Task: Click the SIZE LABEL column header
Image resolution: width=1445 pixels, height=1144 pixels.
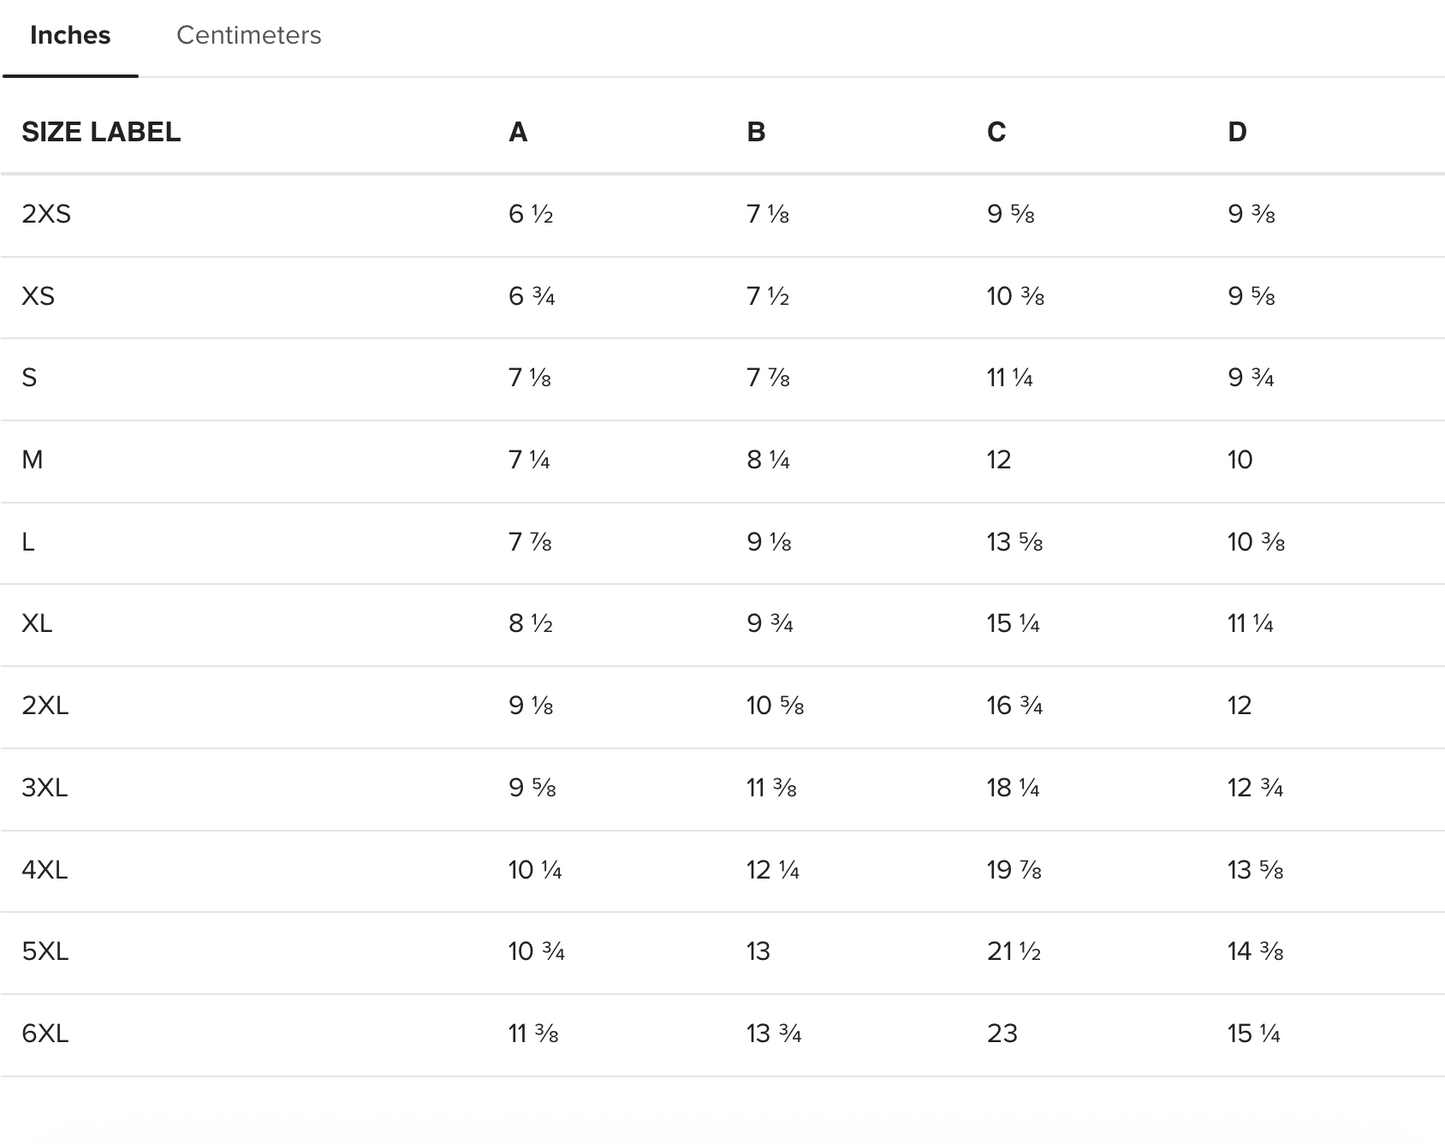Action: point(101,132)
